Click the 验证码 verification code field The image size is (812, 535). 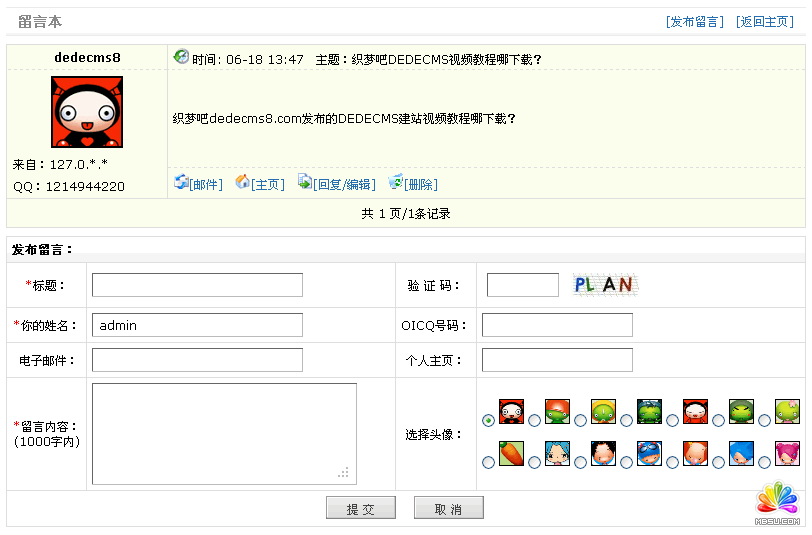coord(522,285)
